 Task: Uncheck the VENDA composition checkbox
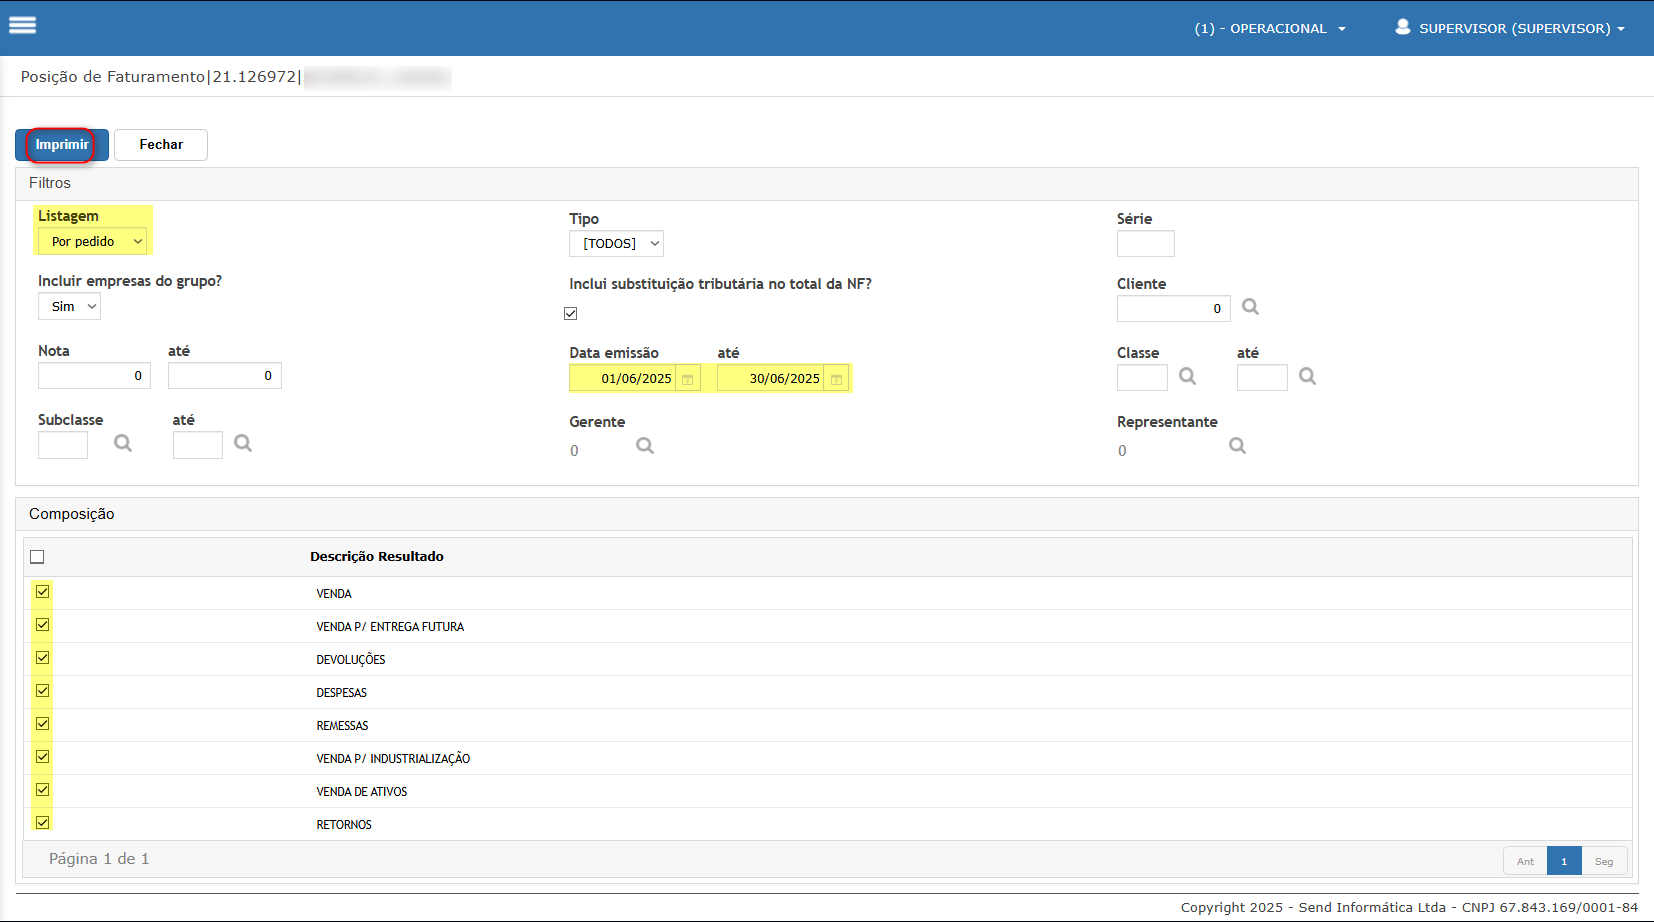[43, 592]
